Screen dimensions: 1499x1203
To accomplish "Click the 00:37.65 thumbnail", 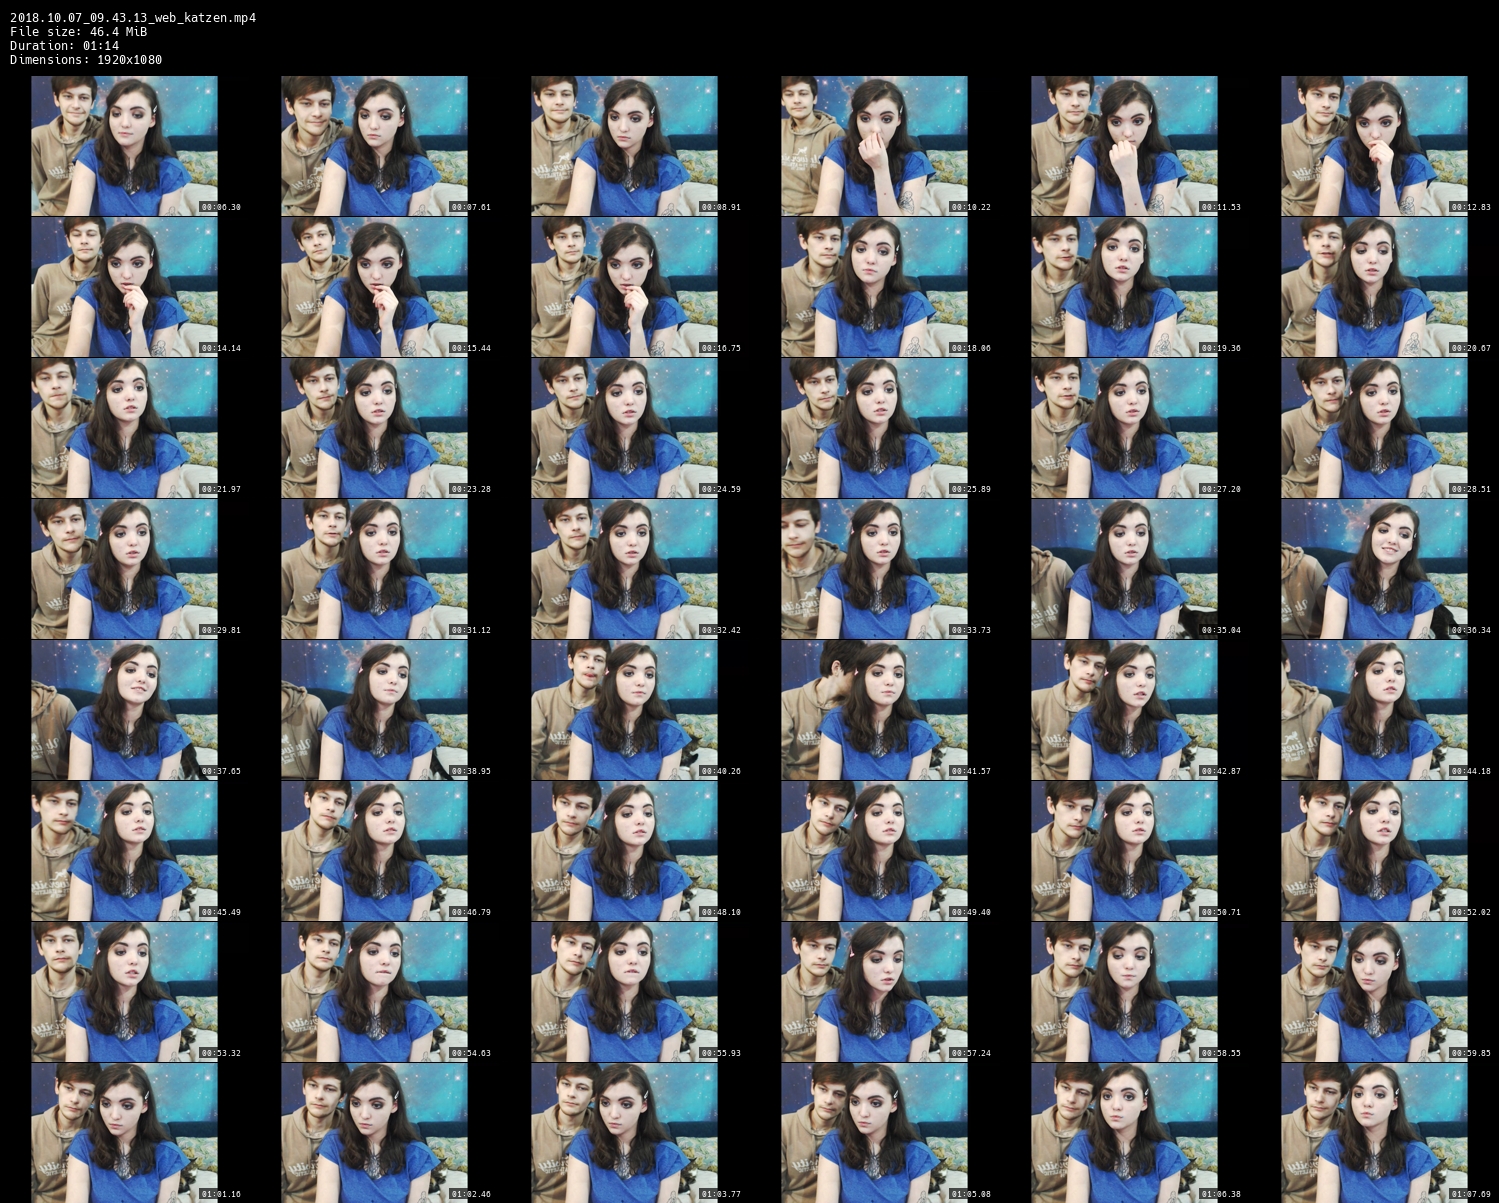I will [x=124, y=710].
